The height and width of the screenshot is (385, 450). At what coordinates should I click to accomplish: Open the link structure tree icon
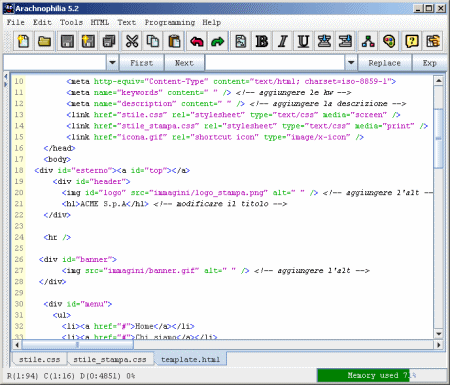coord(368,41)
